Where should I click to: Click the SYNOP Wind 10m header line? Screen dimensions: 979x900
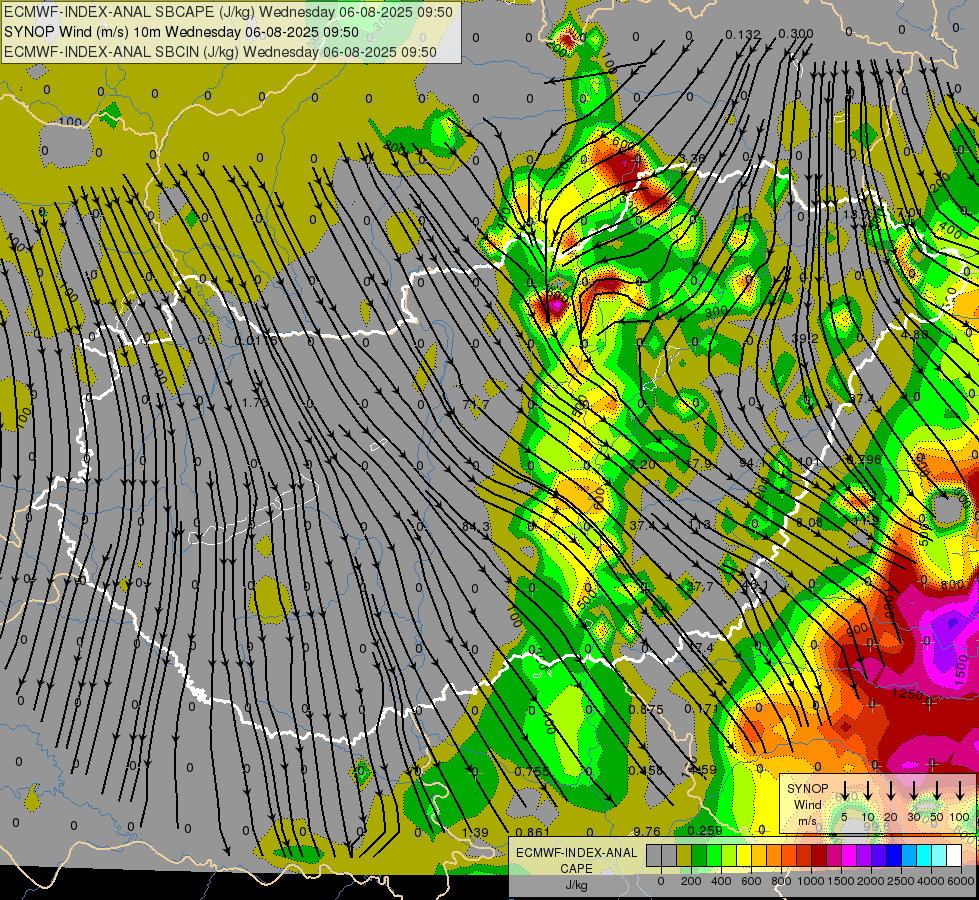[x=181, y=32]
